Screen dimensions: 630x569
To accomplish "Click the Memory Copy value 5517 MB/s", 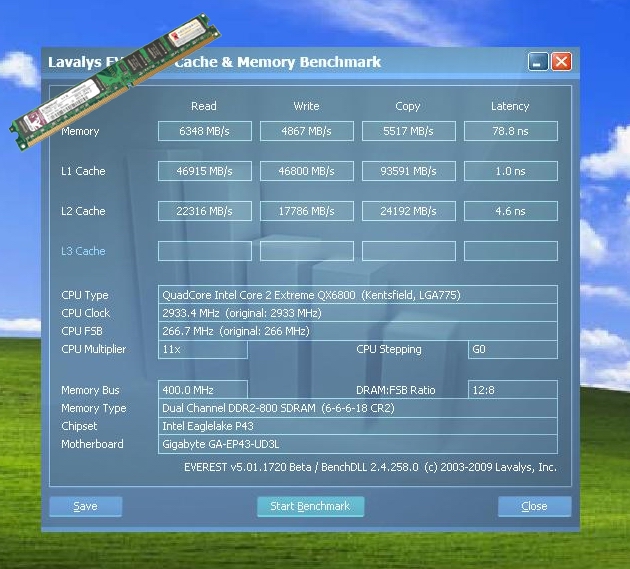I will 409,131.
